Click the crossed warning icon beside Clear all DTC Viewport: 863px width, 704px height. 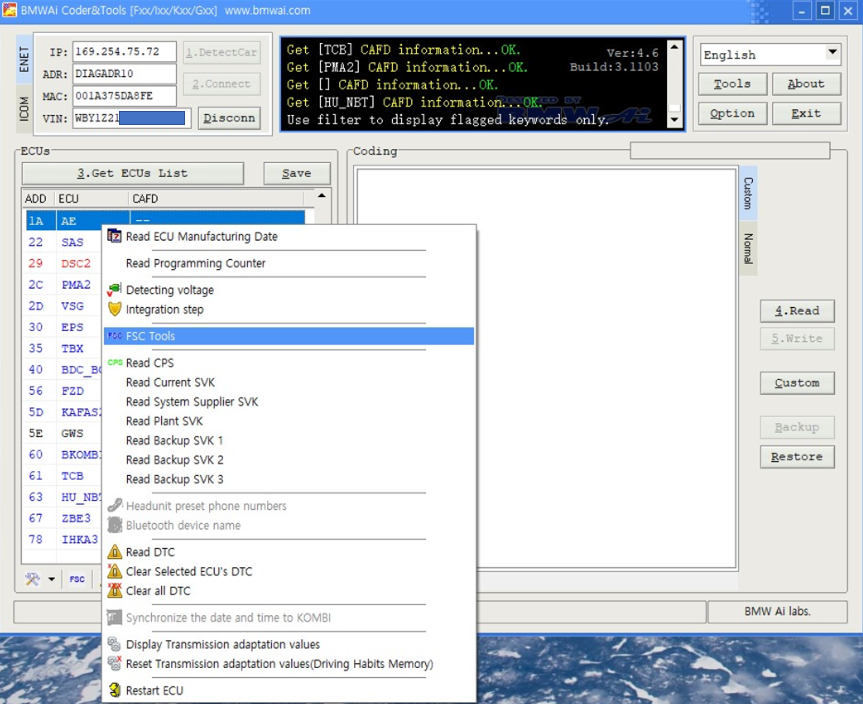[114, 590]
